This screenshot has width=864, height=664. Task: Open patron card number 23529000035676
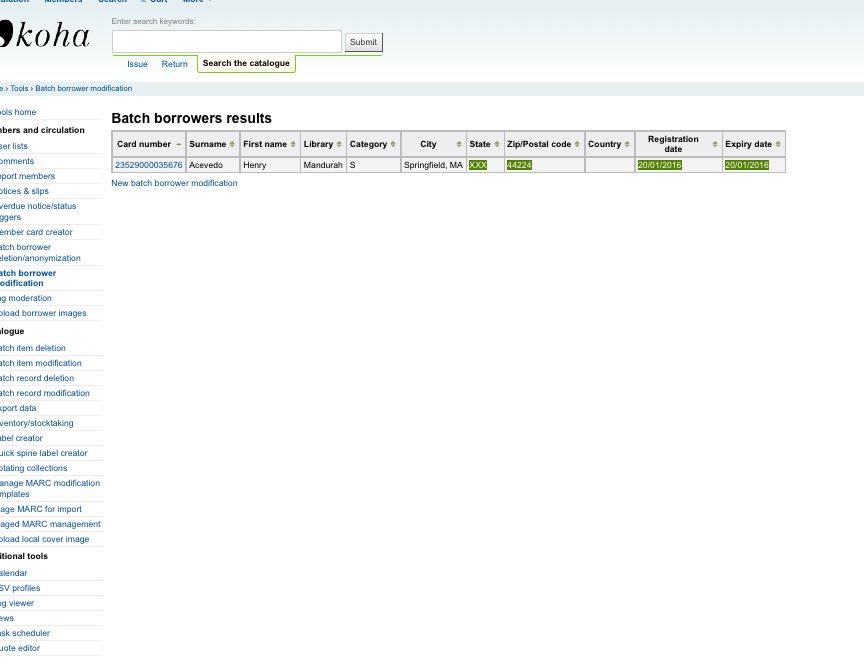(x=149, y=165)
